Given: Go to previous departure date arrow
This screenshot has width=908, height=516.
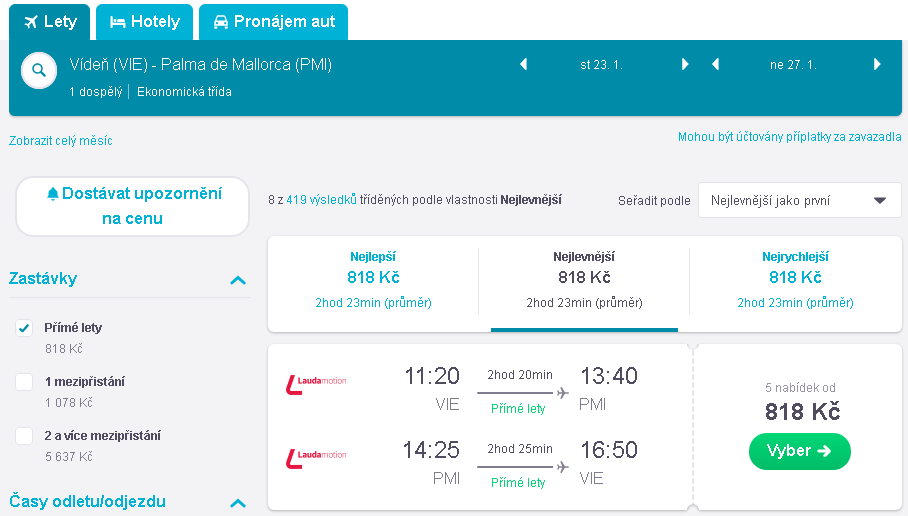Looking at the screenshot, I should point(523,64).
